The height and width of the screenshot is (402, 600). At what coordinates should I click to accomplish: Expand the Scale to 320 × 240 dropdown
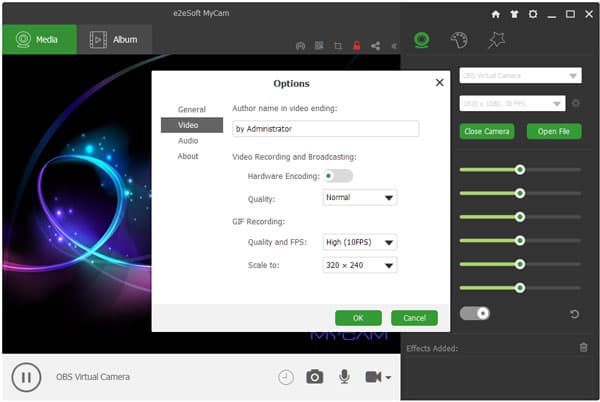(x=360, y=265)
